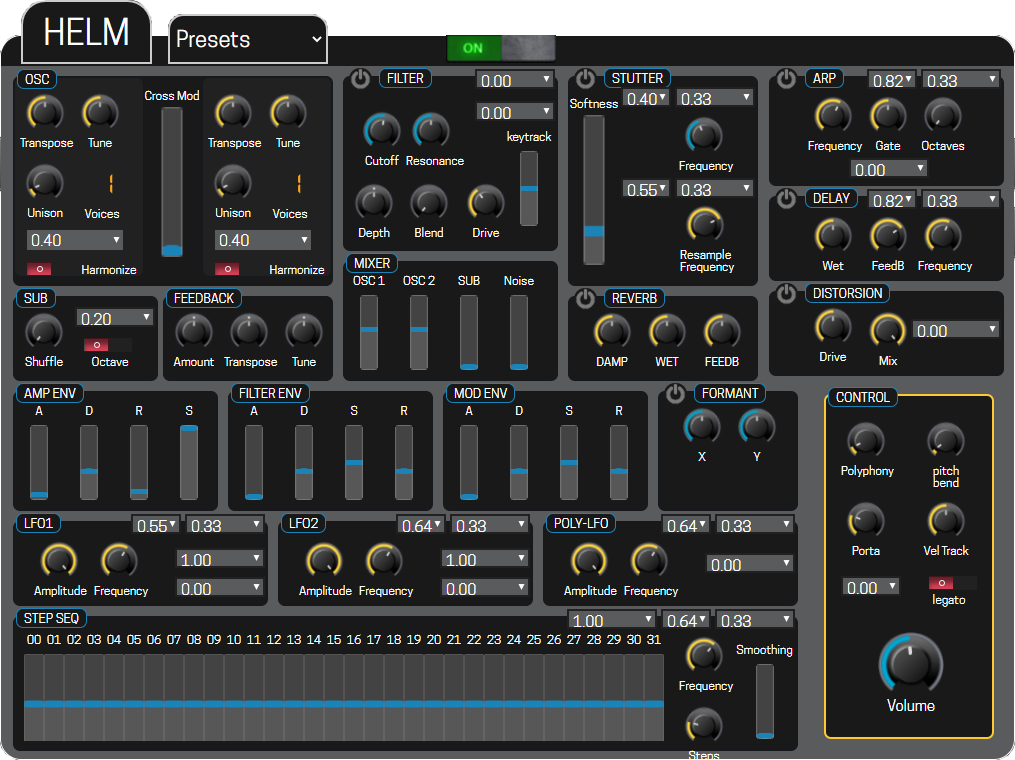Click the Delay Wet knob

tap(833, 236)
